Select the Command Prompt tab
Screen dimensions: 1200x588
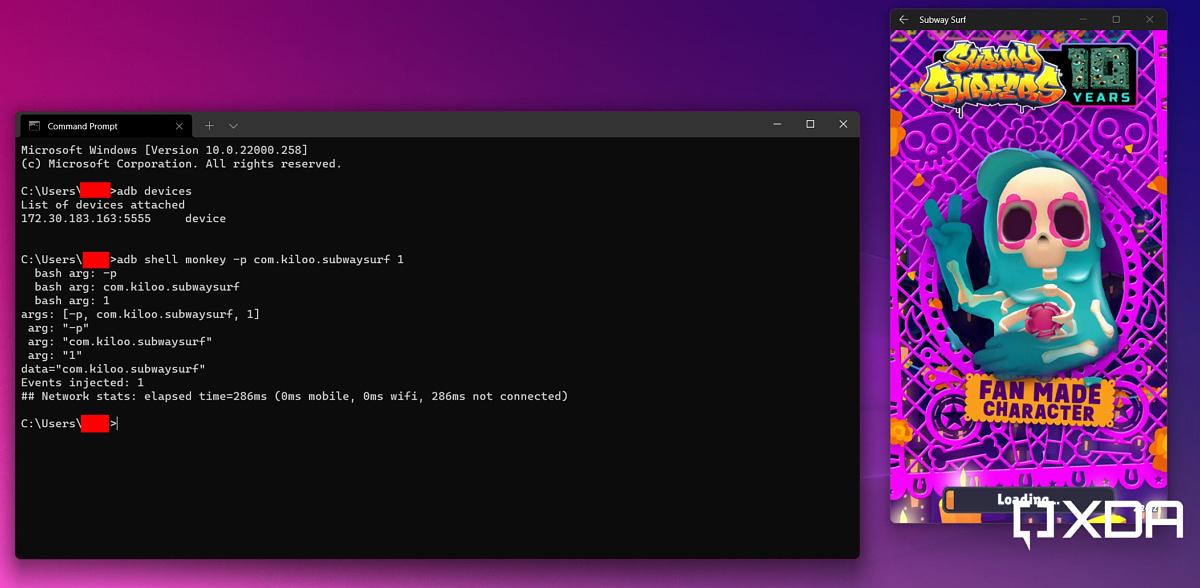105,126
